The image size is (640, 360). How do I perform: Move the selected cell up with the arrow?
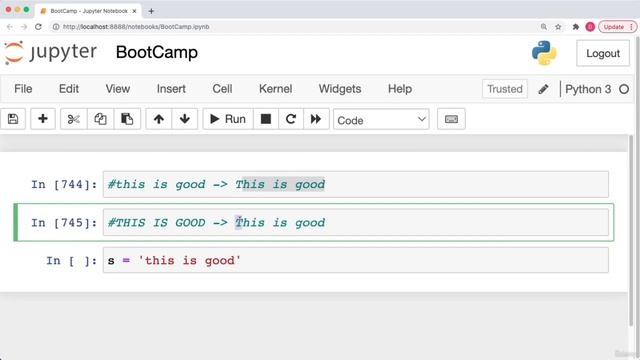tap(159, 119)
